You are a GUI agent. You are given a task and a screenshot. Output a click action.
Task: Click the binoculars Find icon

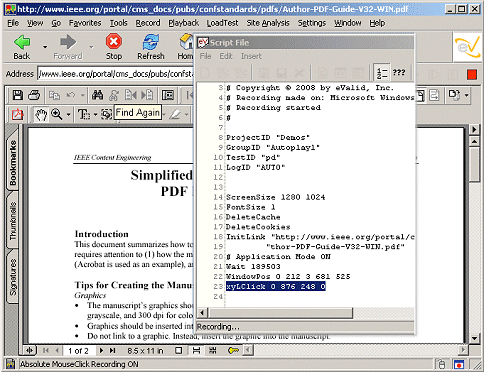coord(97,95)
